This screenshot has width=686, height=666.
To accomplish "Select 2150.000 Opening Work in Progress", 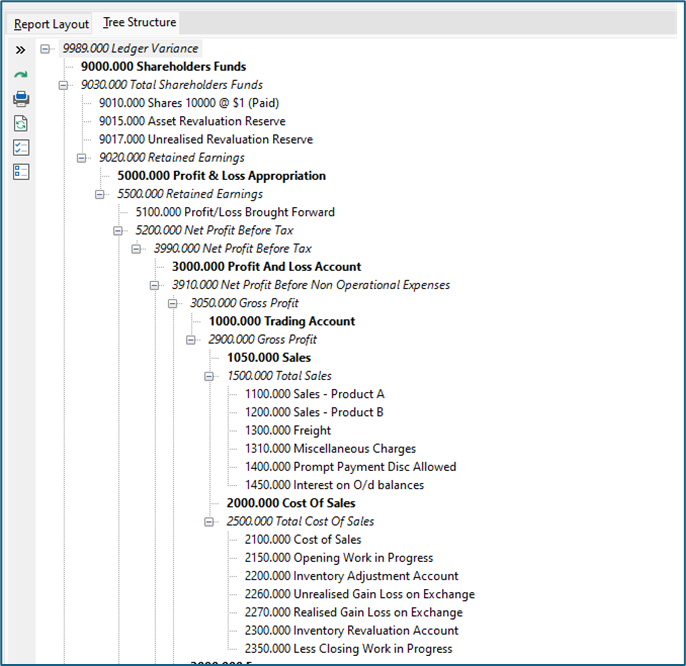I will tap(339, 558).
